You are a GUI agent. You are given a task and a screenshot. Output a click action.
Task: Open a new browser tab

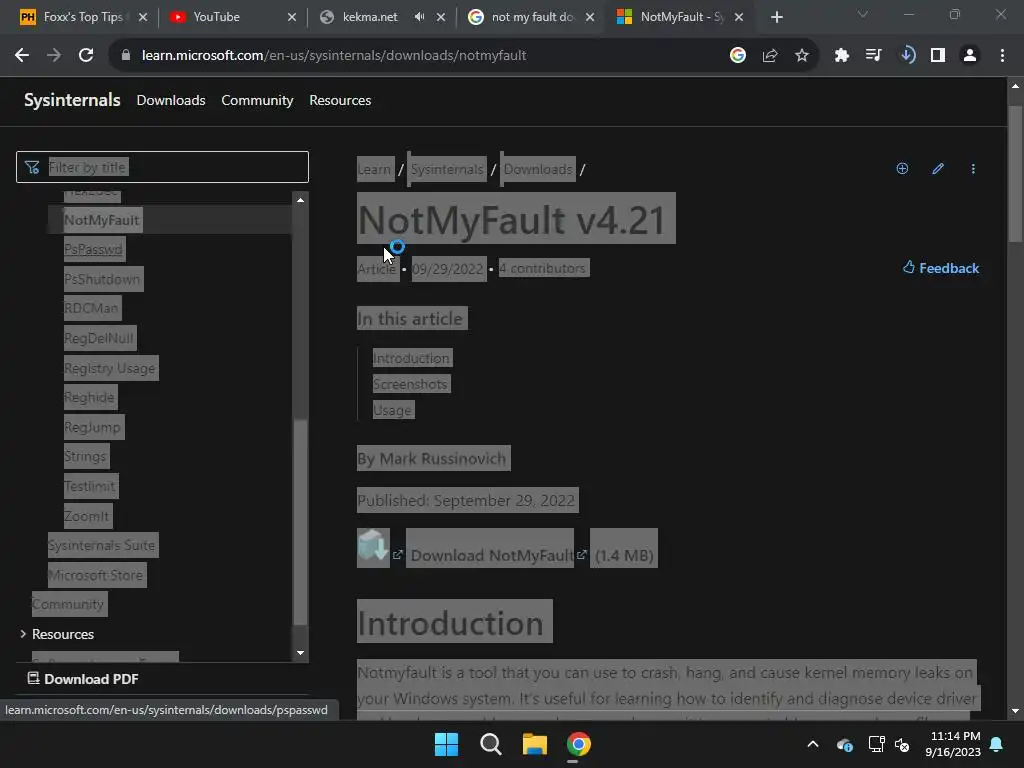(x=776, y=17)
